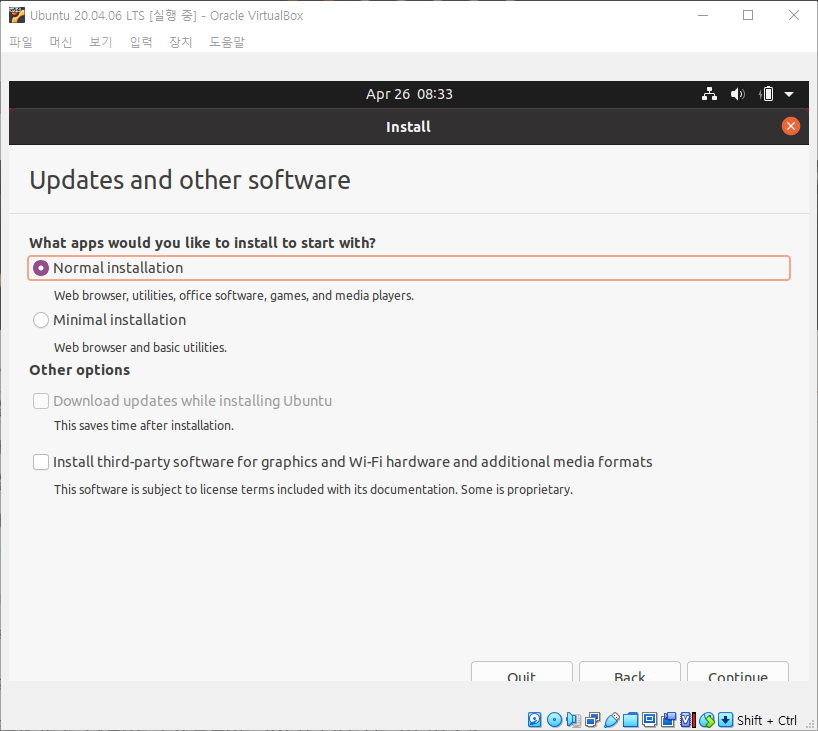Click the Apr 26 08:33 clock
Image resolution: width=818 pixels, height=731 pixels.
click(409, 94)
